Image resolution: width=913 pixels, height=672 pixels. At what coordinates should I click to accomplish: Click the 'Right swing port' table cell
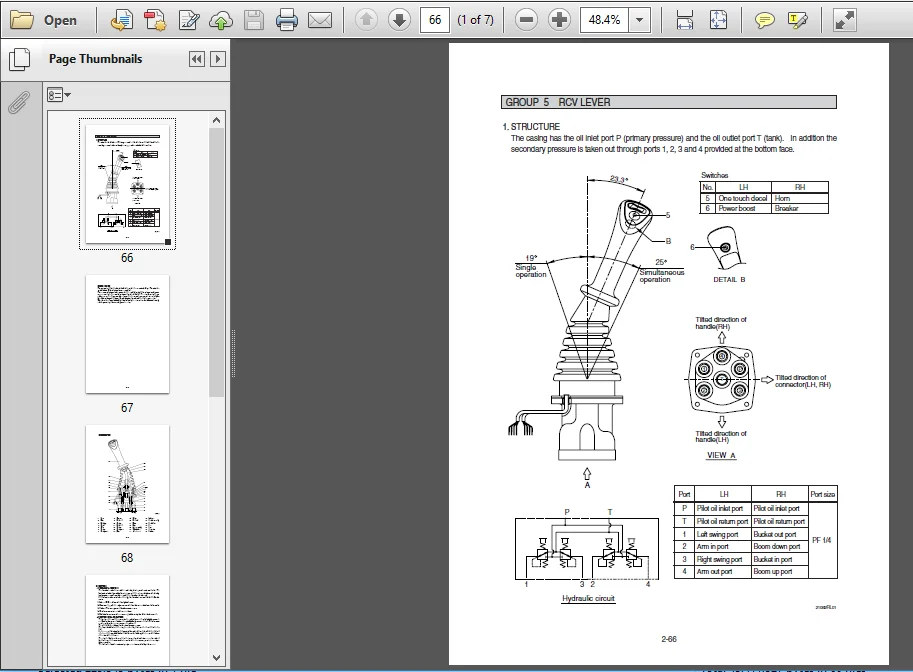tap(722, 559)
